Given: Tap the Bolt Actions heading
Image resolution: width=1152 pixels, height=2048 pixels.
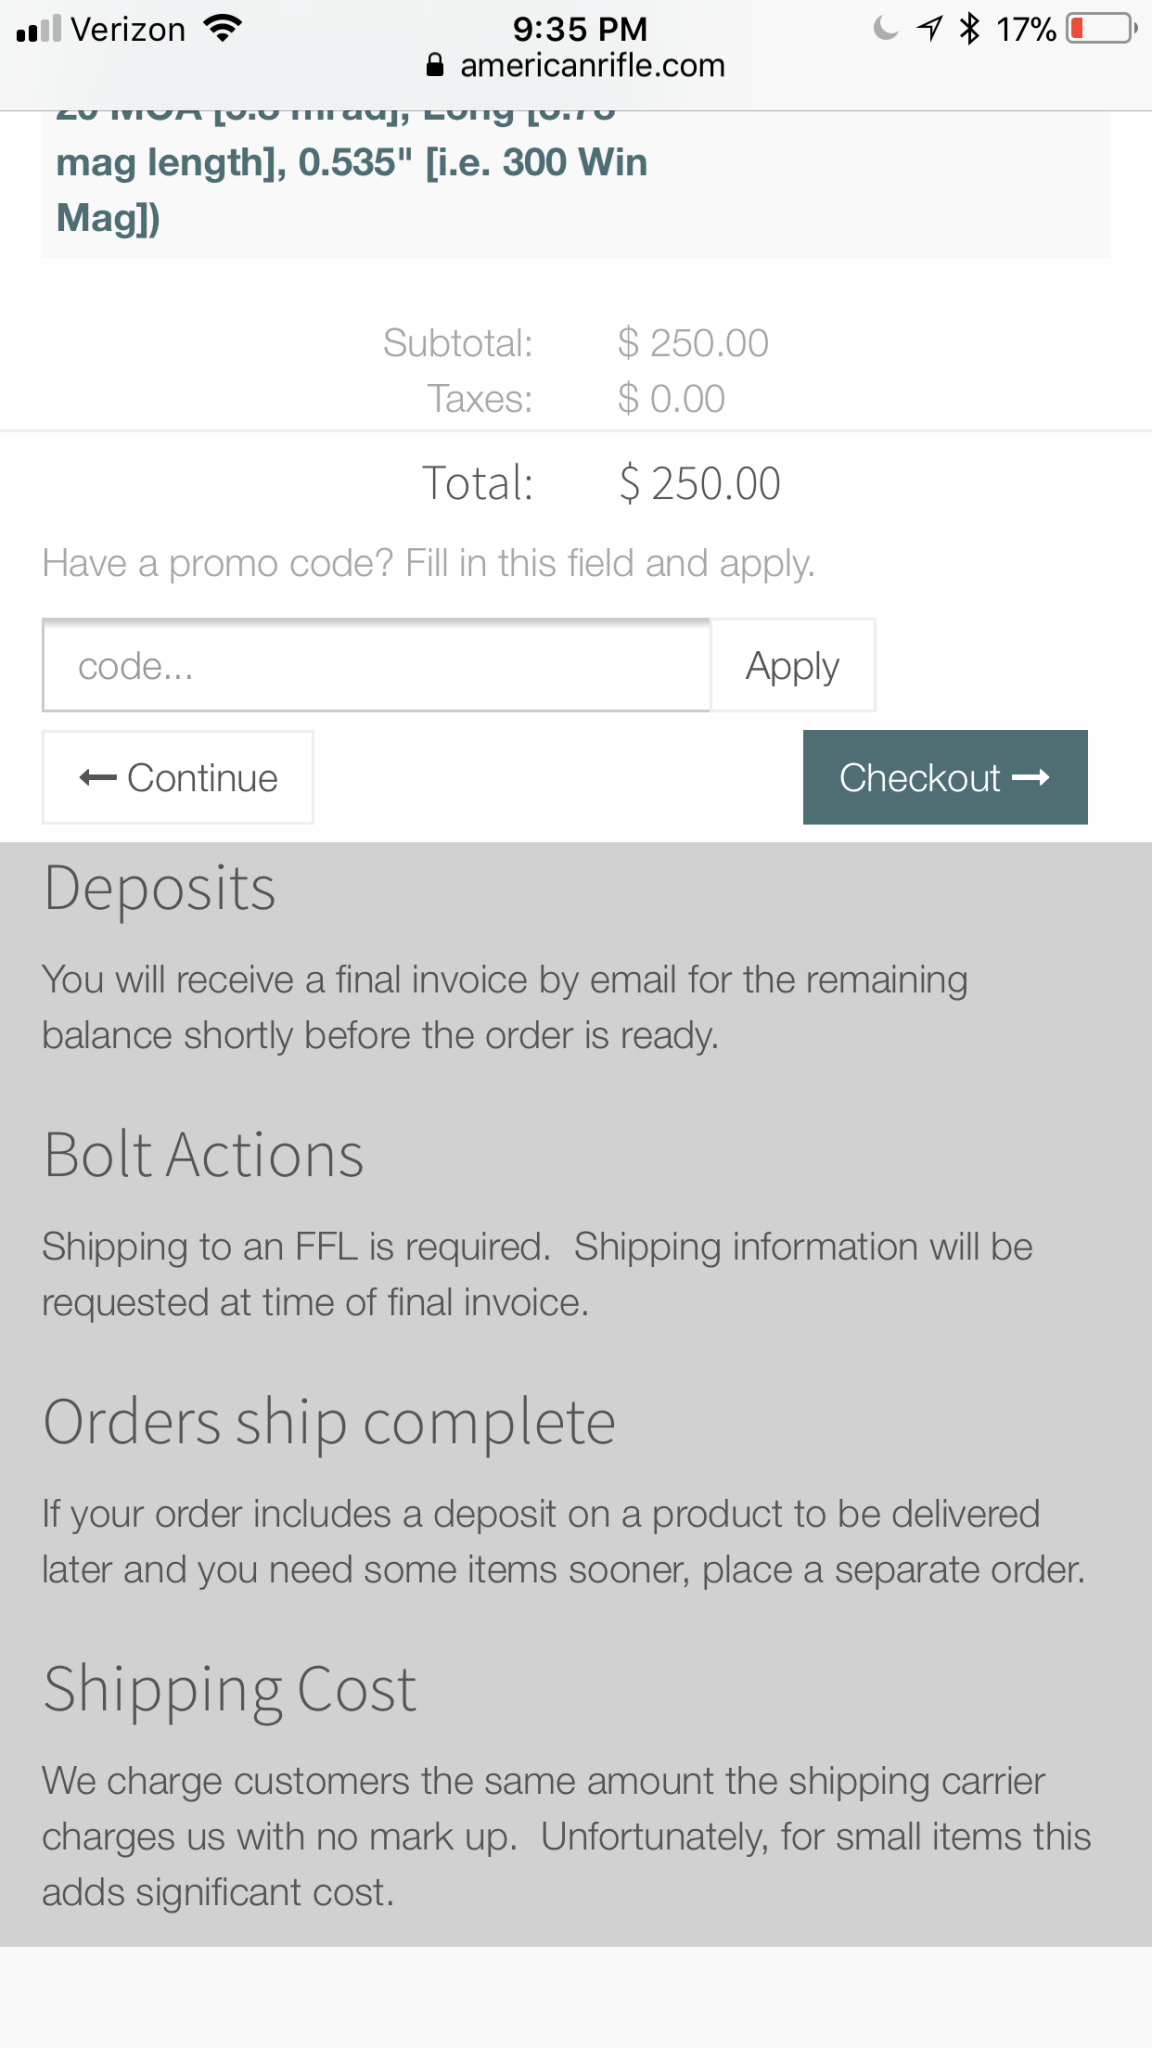Looking at the screenshot, I should click(x=204, y=1155).
